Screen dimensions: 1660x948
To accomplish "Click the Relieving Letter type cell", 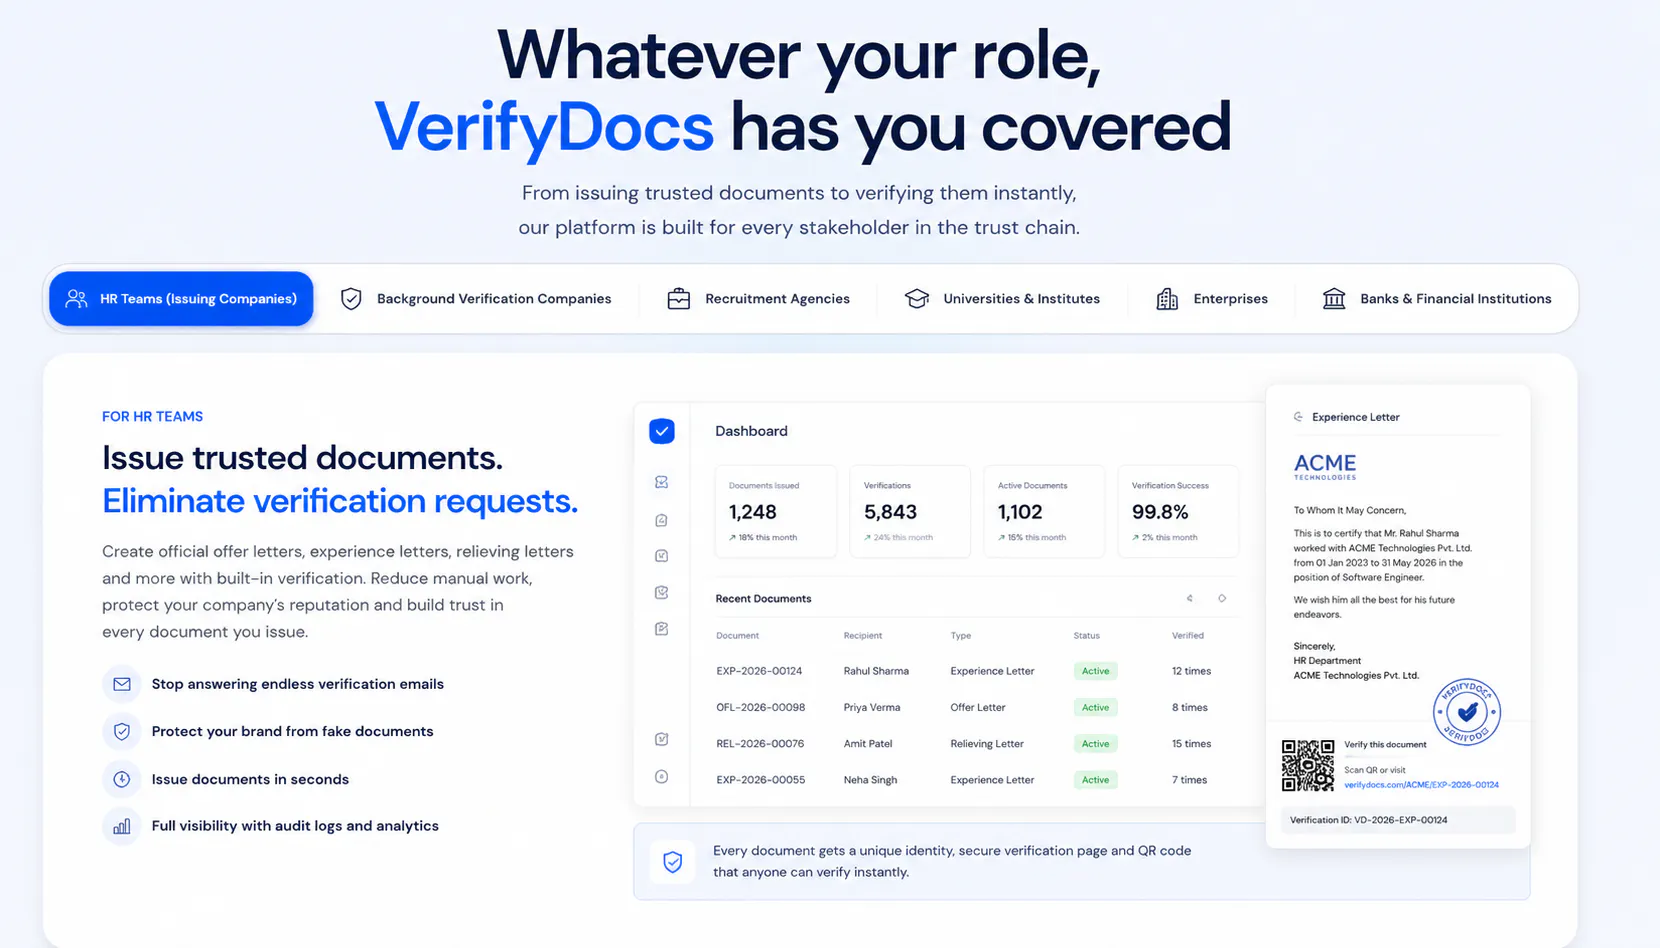I will tap(987, 744).
